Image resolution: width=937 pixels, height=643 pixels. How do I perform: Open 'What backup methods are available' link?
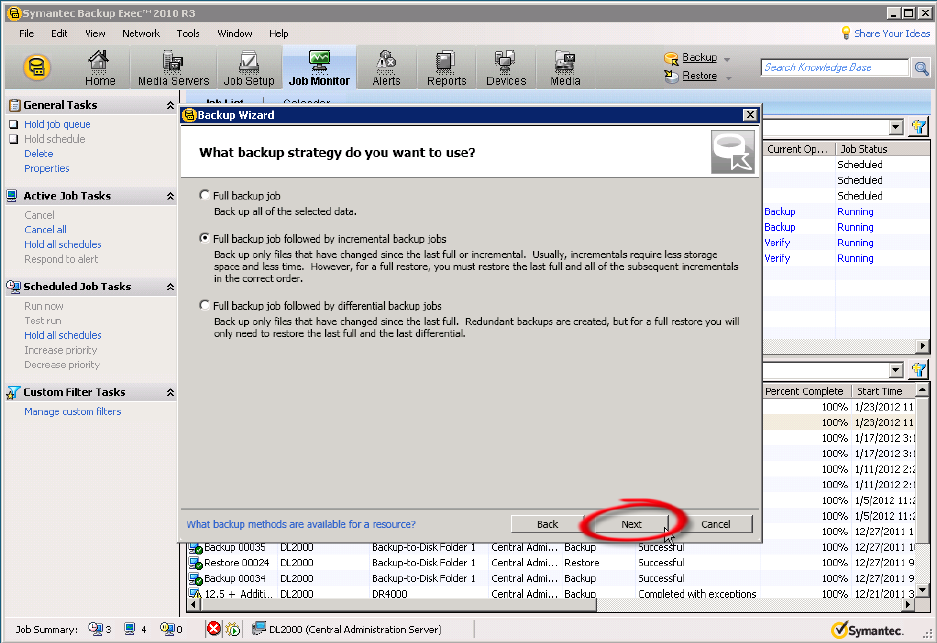pyautogui.click(x=301, y=524)
